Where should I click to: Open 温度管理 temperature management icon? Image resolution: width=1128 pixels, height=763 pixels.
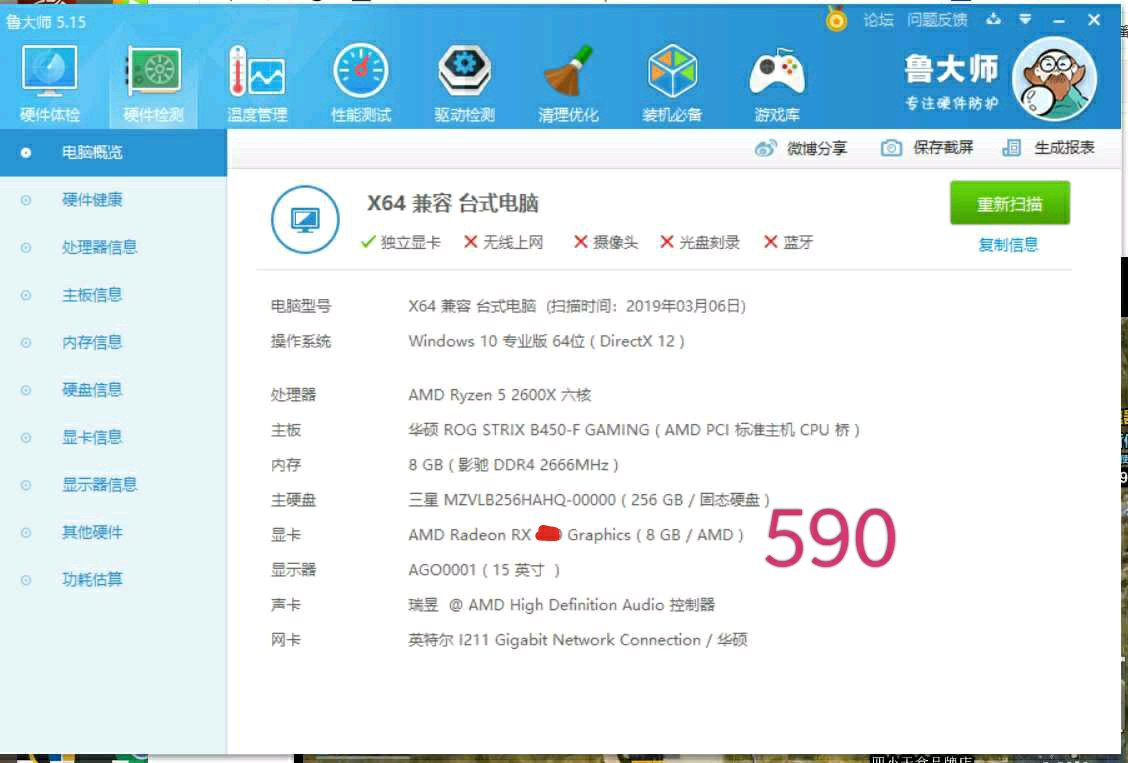pyautogui.click(x=257, y=83)
